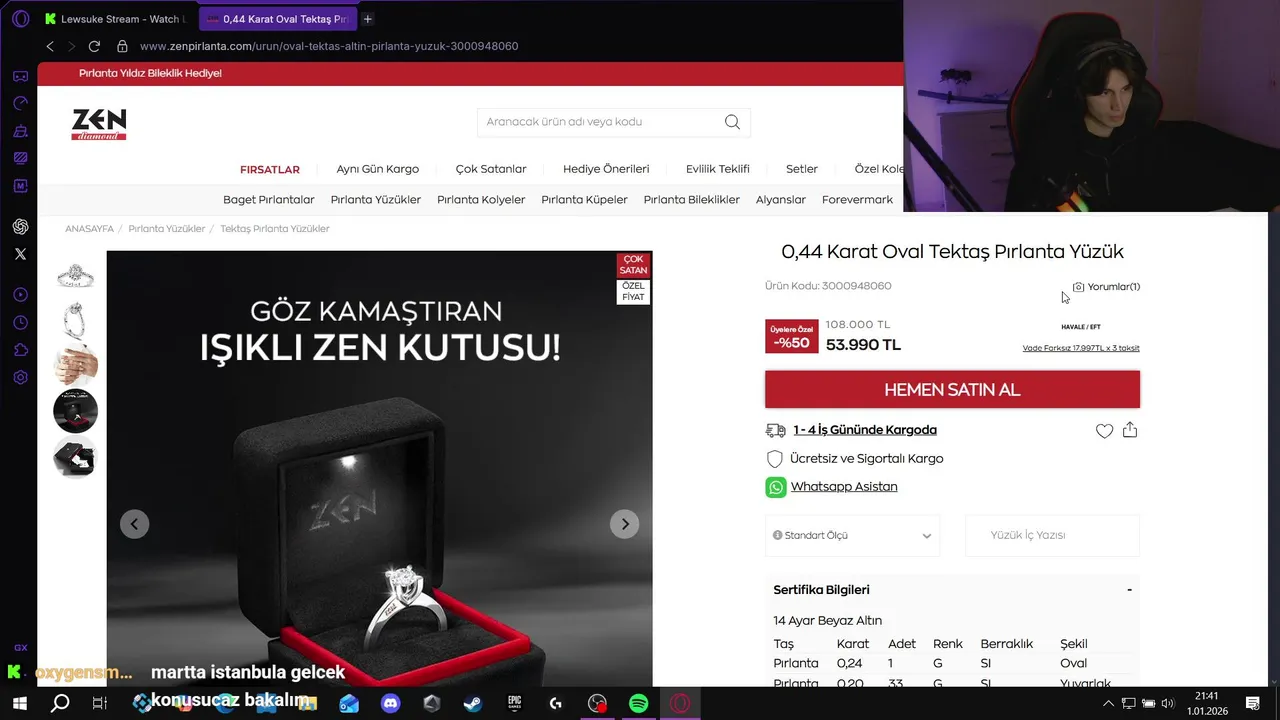The height and width of the screenshot is (720, 1280).
Task: Show previous product image arrow
Action: click(135, 524)
